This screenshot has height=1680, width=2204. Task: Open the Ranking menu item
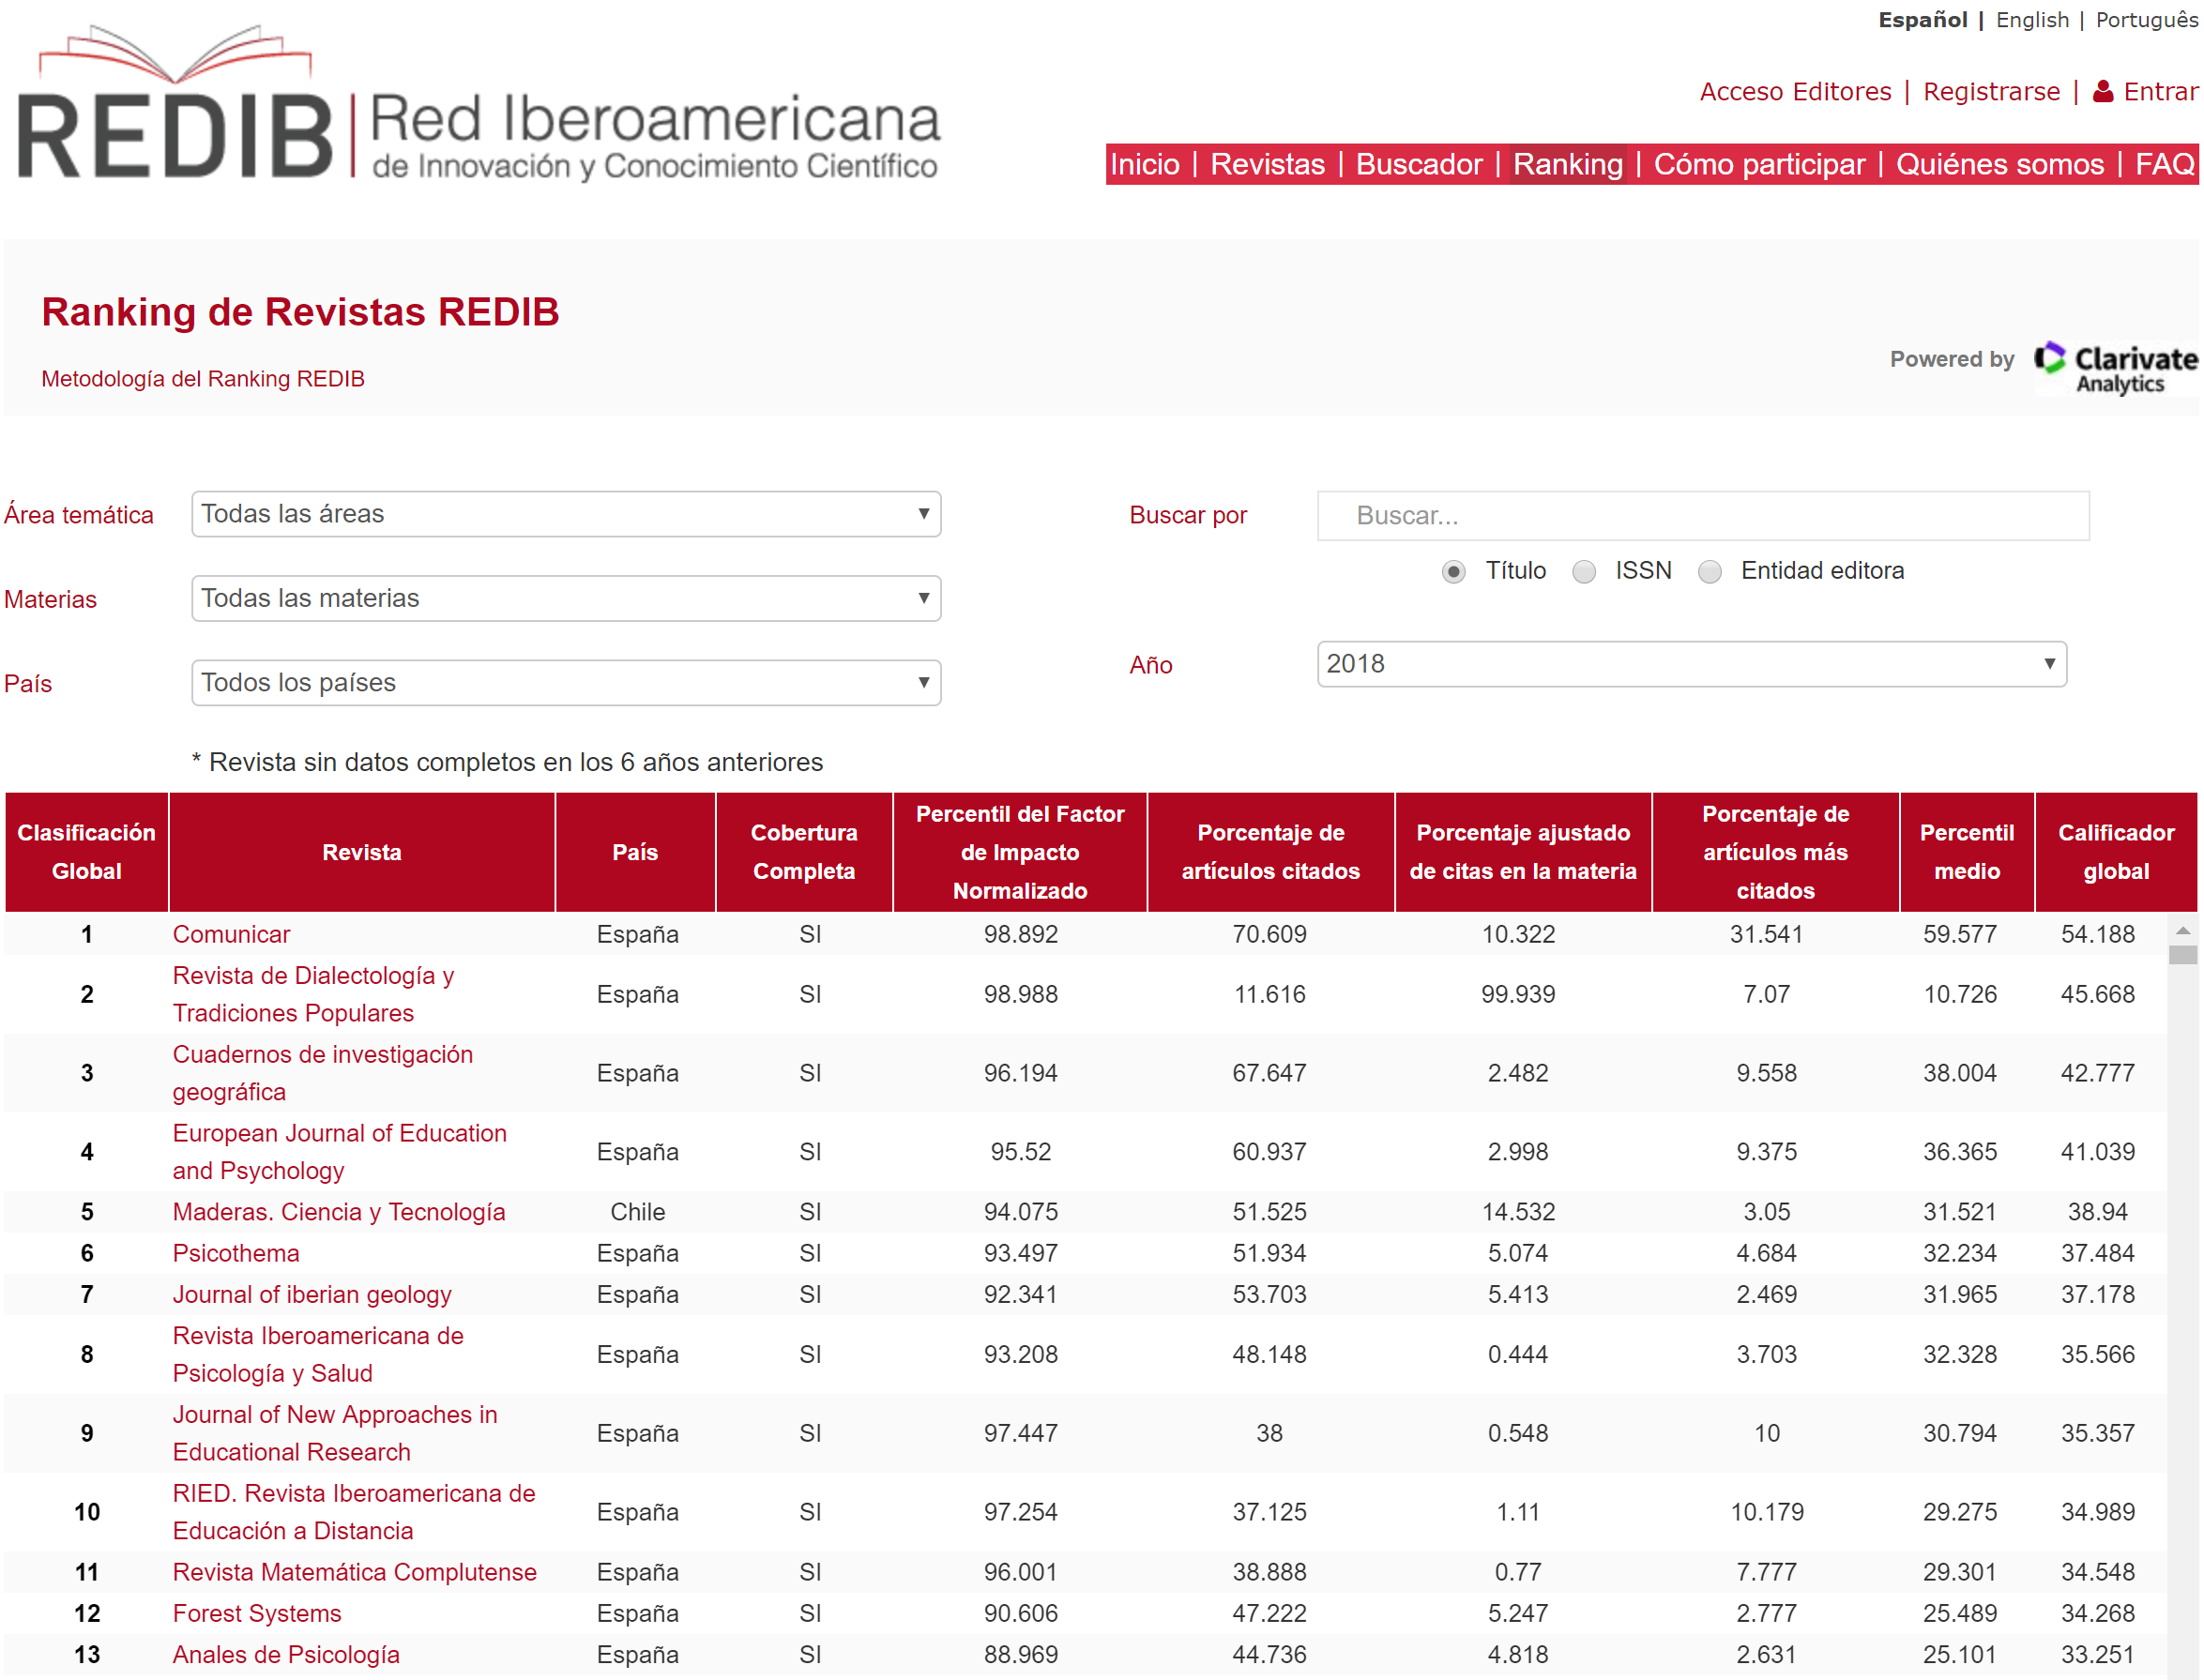tap(1567, 164)
